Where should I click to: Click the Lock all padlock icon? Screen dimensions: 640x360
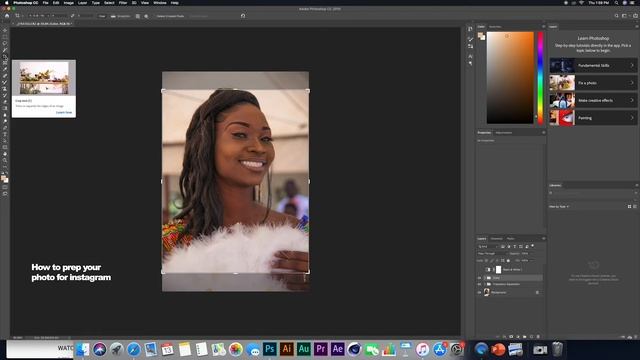[x=508, y=260]
